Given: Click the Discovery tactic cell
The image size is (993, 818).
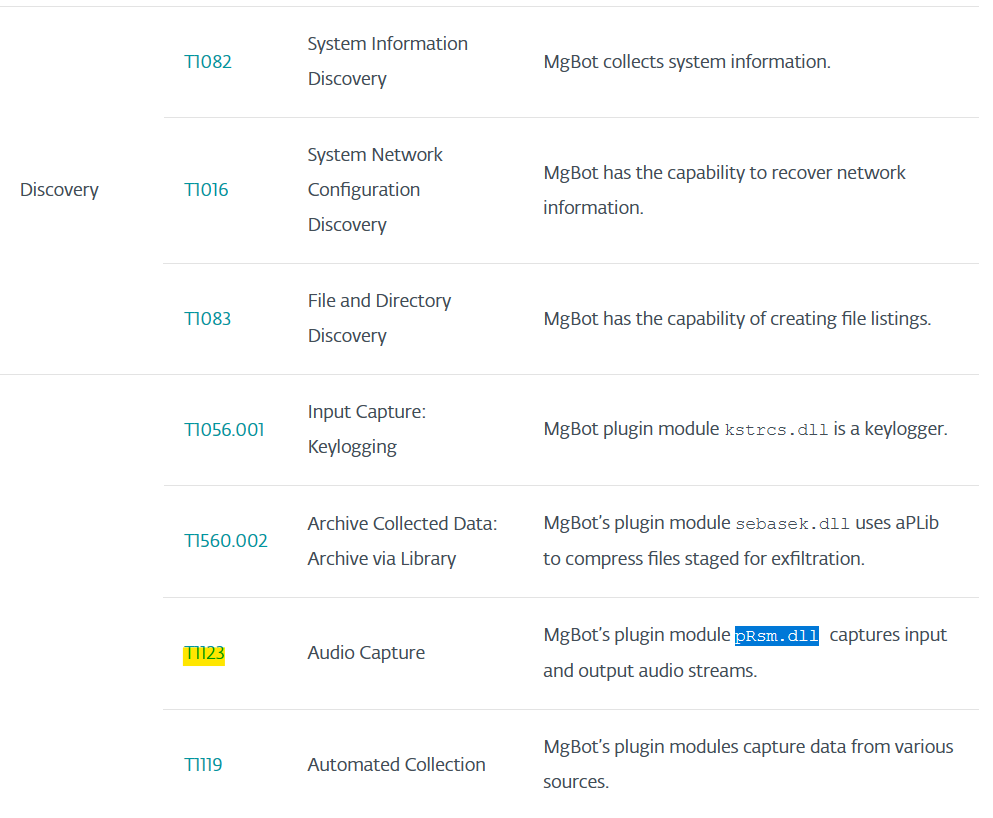Looking at the screenshot, I should 60,189.
